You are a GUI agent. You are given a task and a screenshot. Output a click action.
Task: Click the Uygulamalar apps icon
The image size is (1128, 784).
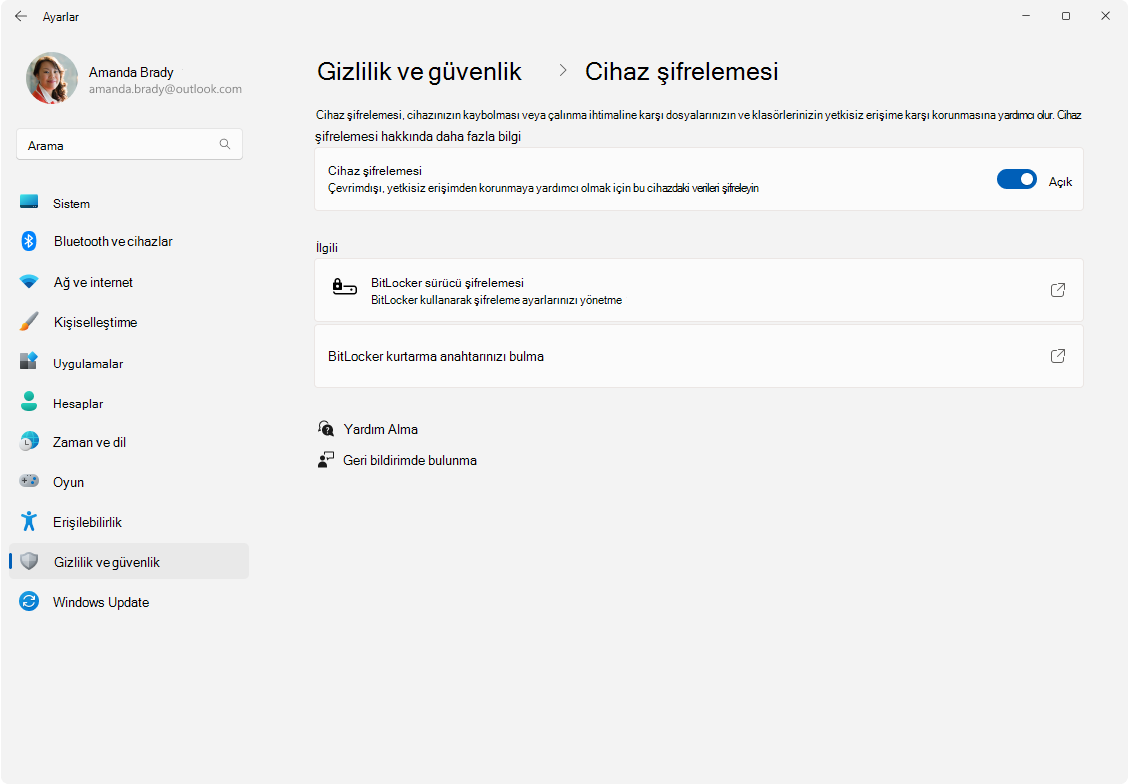[x=29, y=361]
